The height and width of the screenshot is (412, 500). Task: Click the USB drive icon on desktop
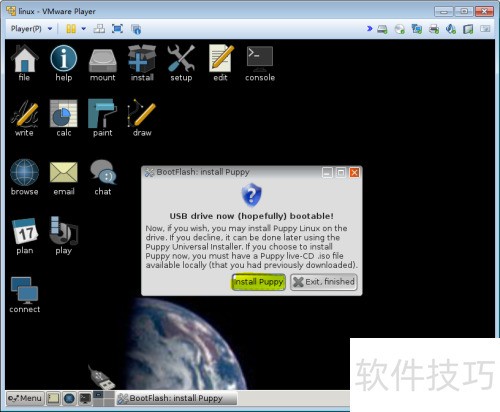click(102, 378)
